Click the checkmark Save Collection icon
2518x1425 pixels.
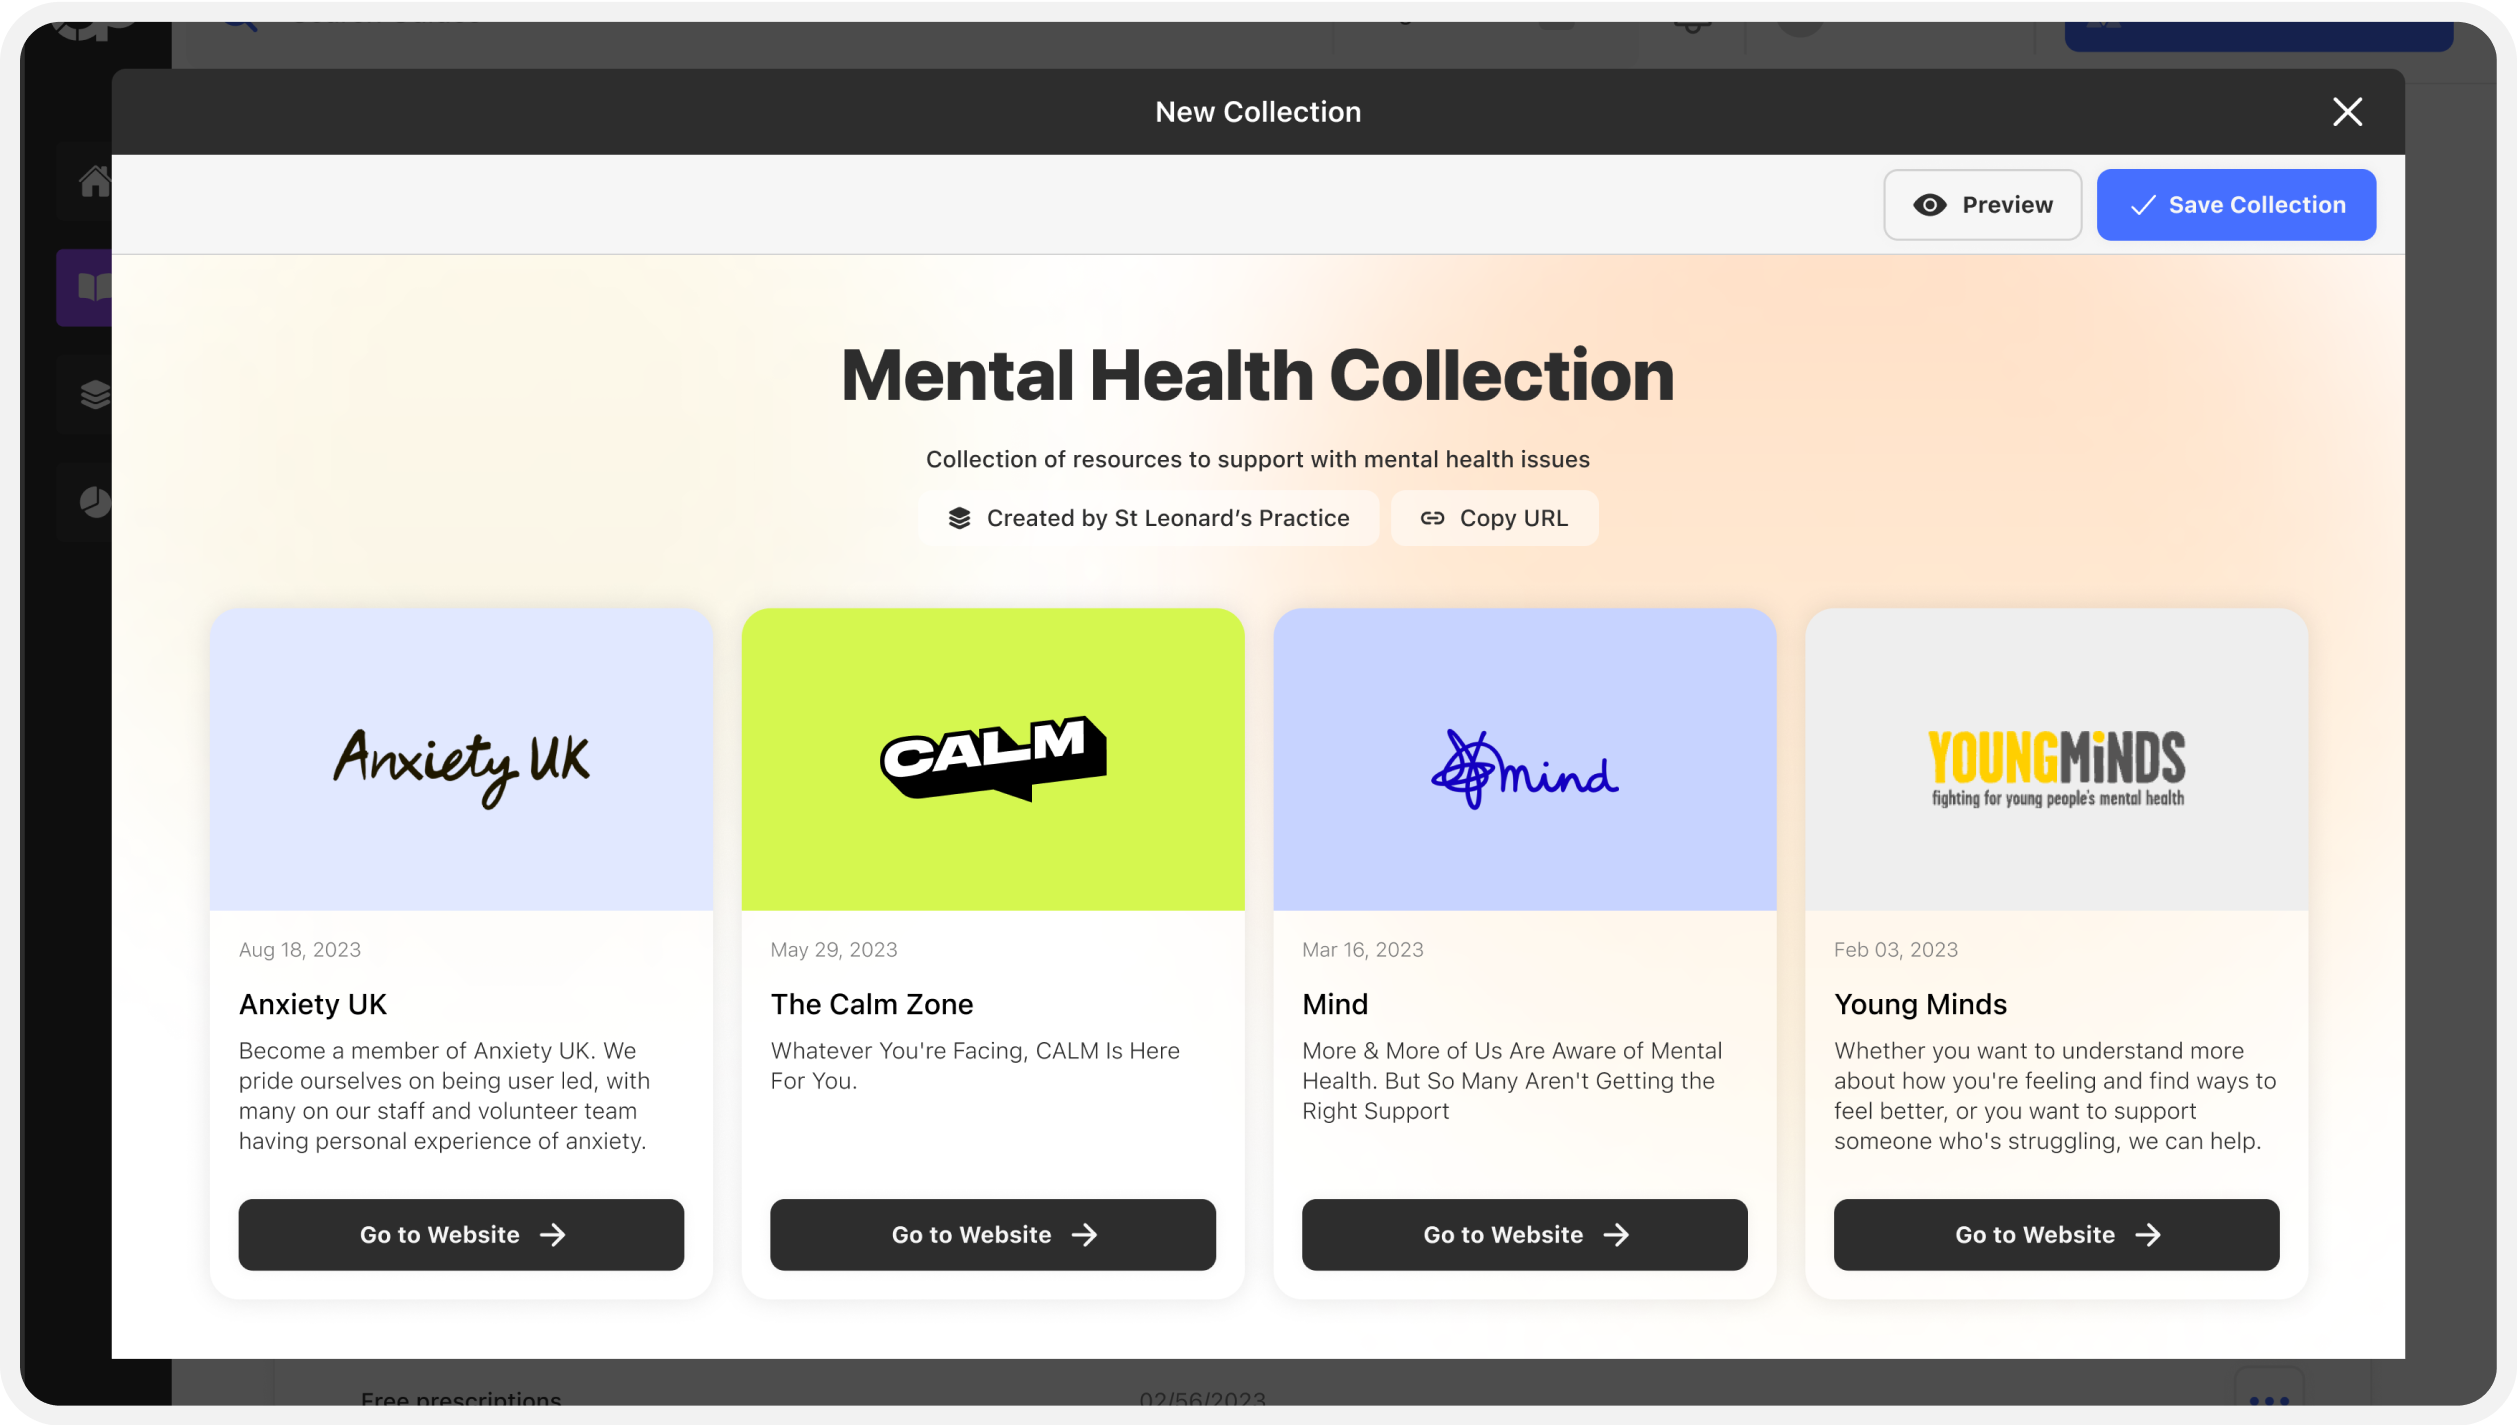pos(2143,204)
